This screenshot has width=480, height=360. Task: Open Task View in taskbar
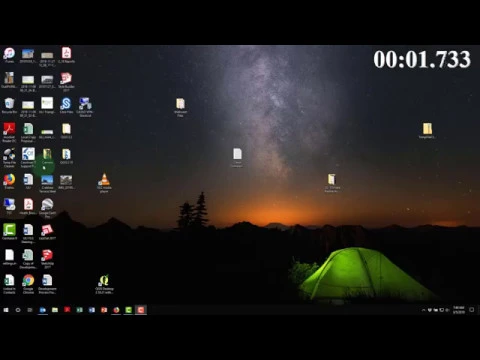(x=30, y=310)
